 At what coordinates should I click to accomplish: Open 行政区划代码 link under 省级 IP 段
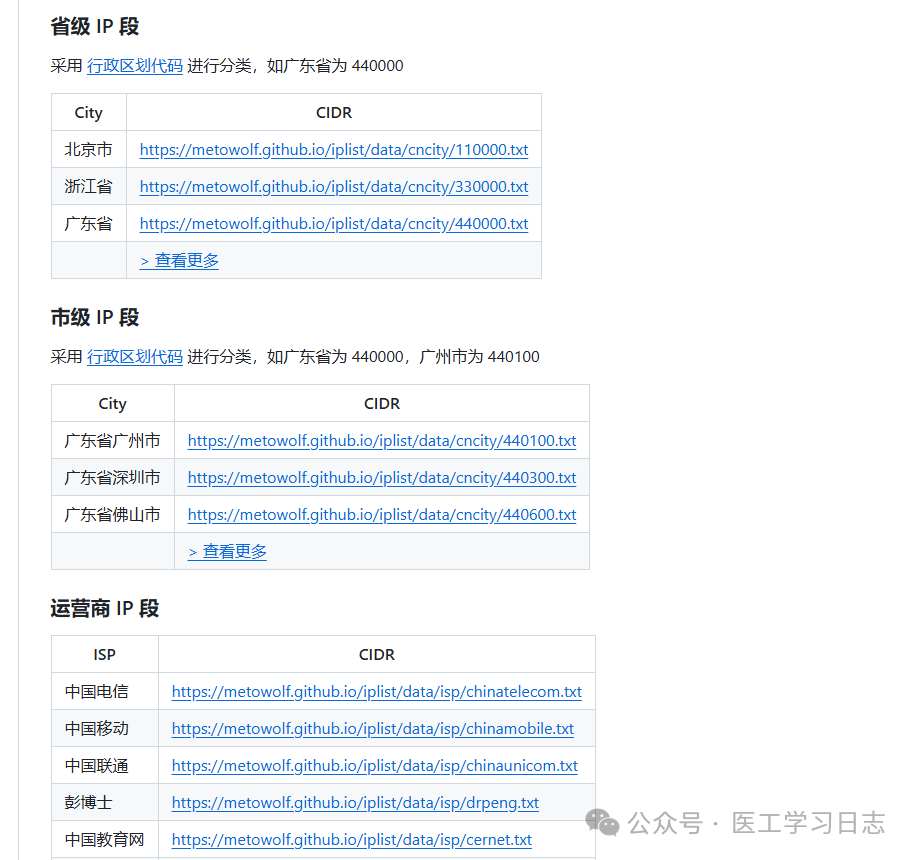(x=135, y=66)
